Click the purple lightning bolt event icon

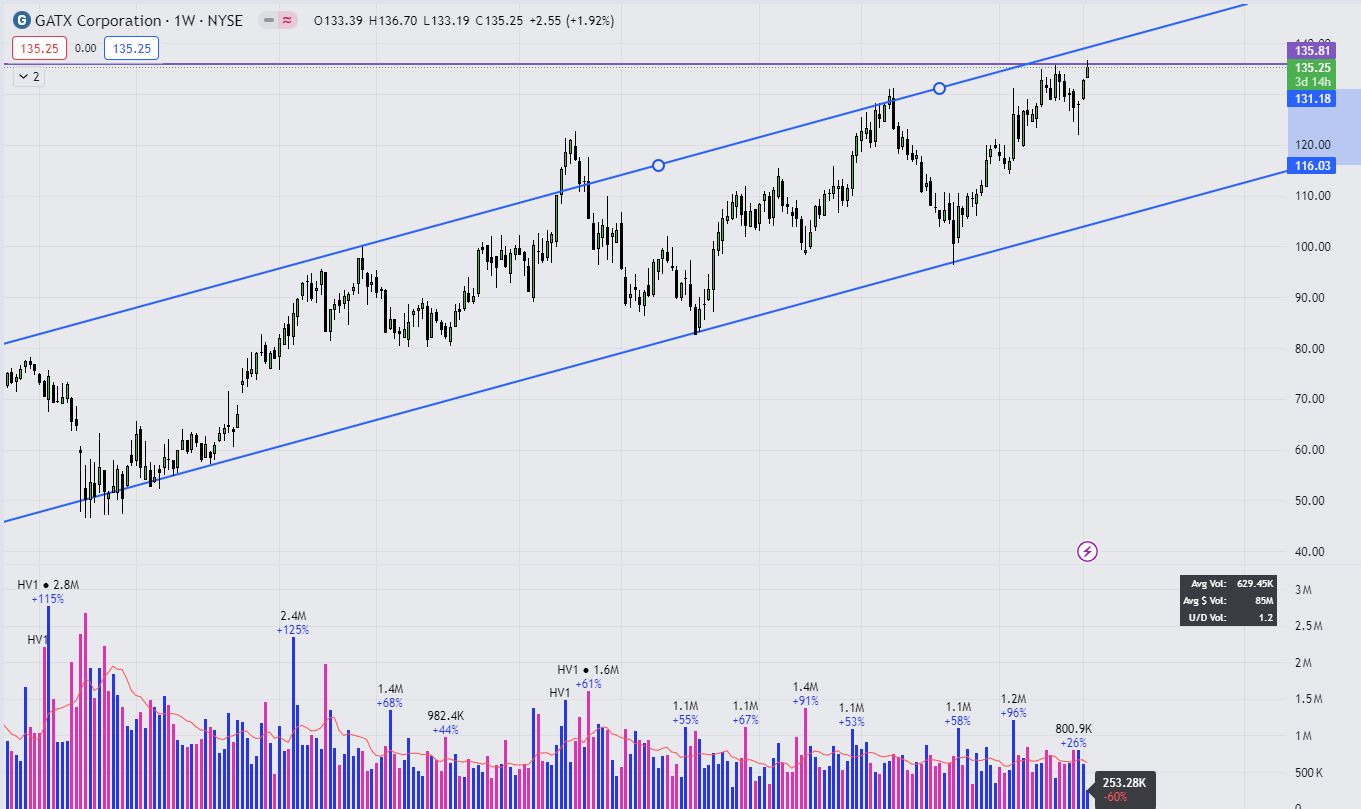click(1087, 551)
